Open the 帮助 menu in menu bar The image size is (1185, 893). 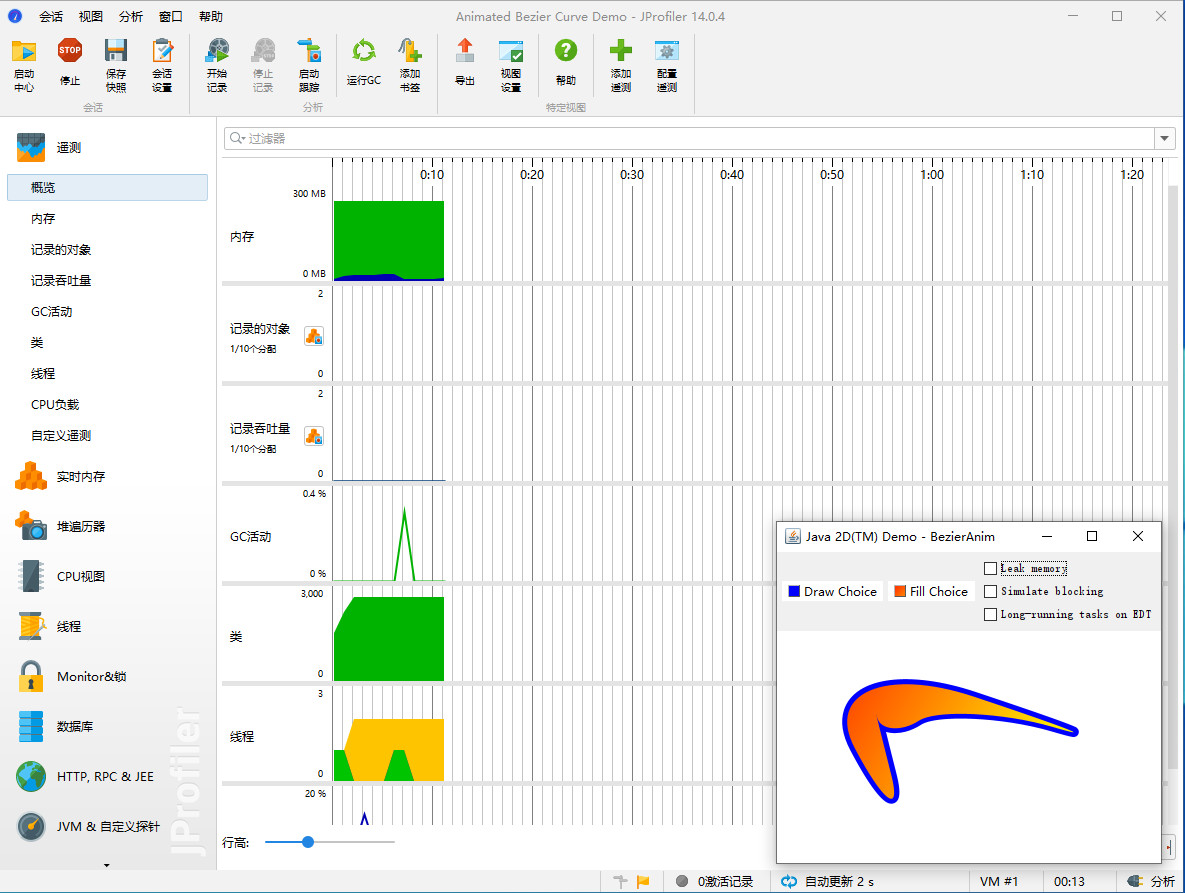[x=211, y=16]
